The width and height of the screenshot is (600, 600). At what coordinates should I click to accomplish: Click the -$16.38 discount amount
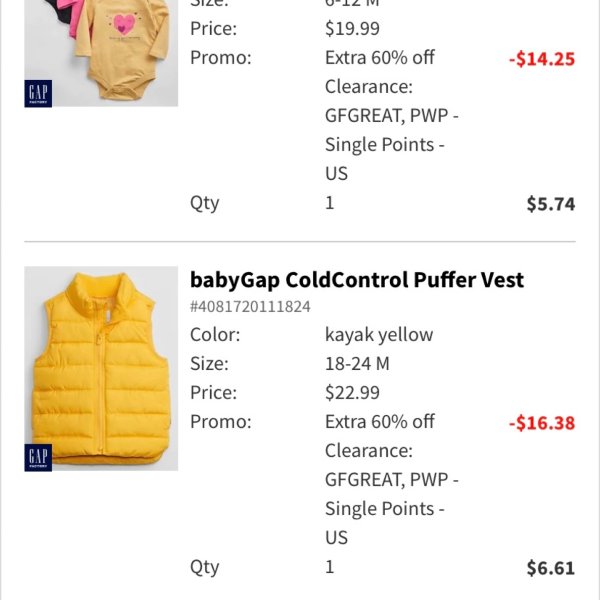click(x=542, y=423)
